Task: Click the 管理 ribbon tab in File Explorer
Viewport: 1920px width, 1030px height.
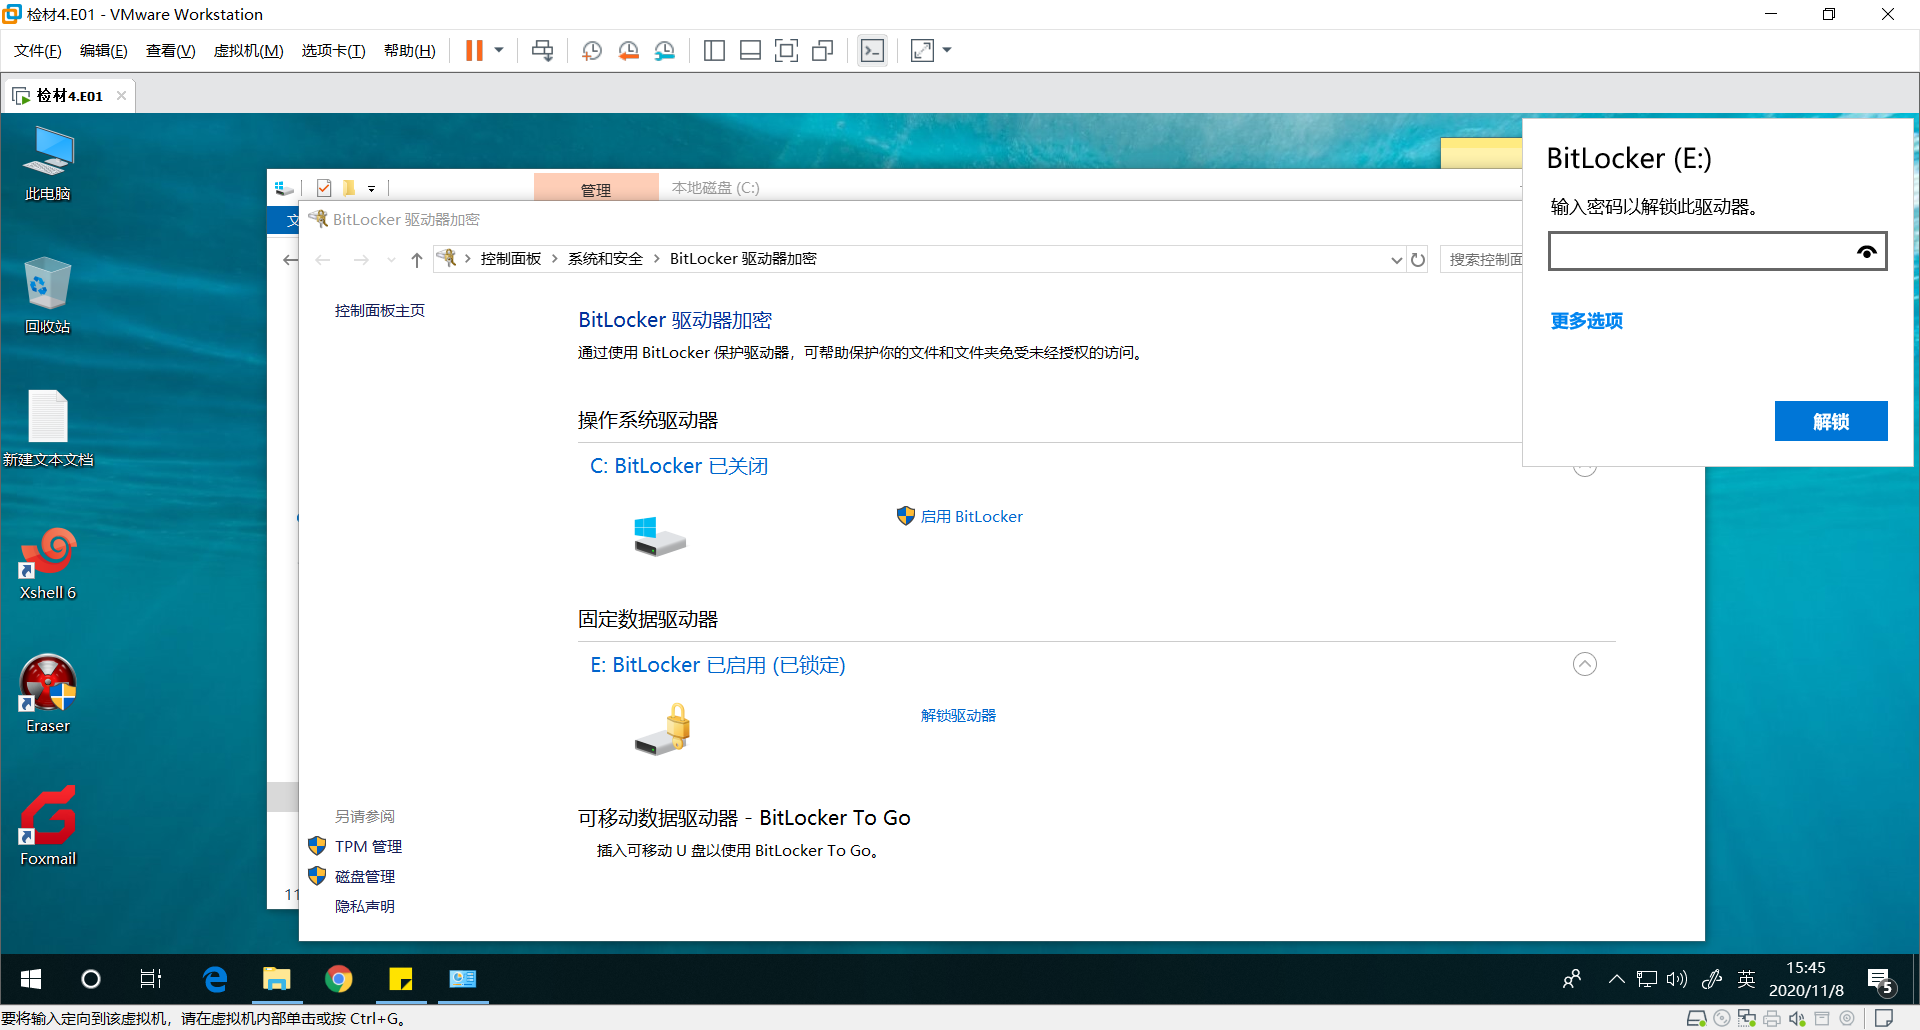Action: pos(596,189)
